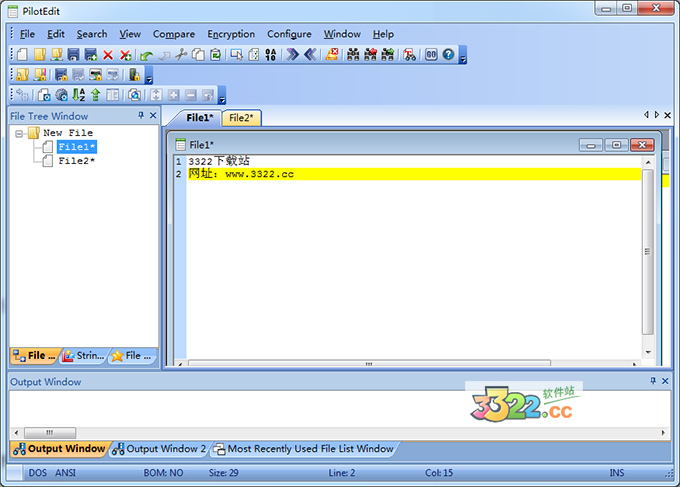Click editor vertical scrollbar down arrow
The height and width of the screenshot is (487, 680).
pyautogui.click(x=648, y=352)
